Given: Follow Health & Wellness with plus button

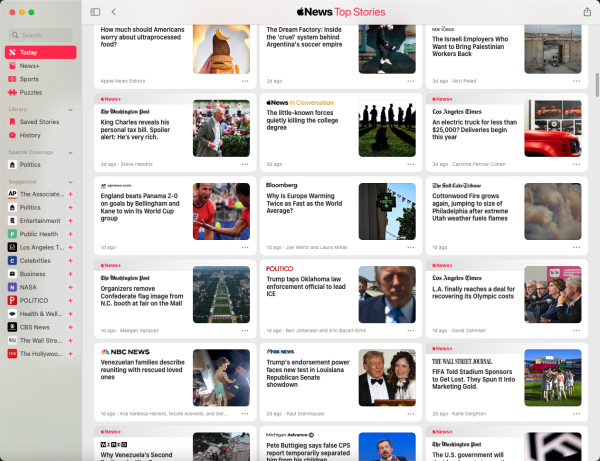Looking at the screenshot, I should coord(70,314).
